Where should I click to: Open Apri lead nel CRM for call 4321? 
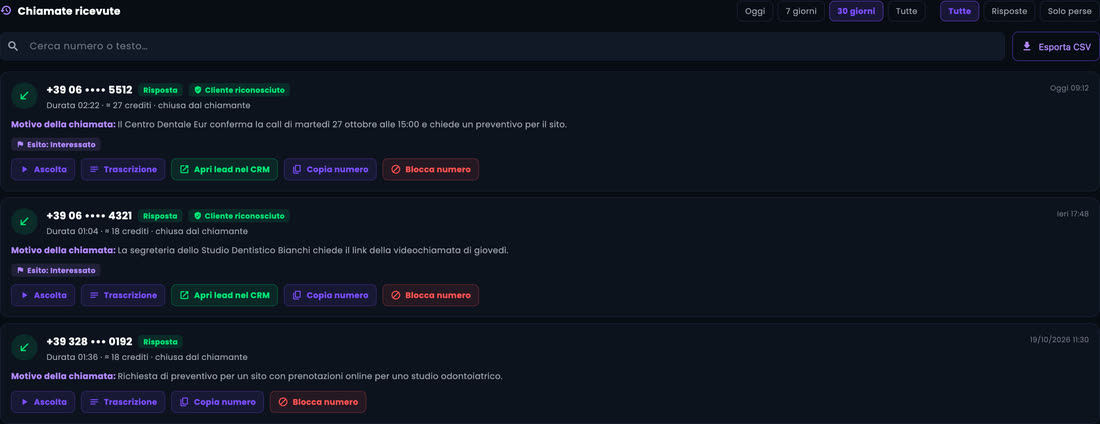tap(224, 296)
